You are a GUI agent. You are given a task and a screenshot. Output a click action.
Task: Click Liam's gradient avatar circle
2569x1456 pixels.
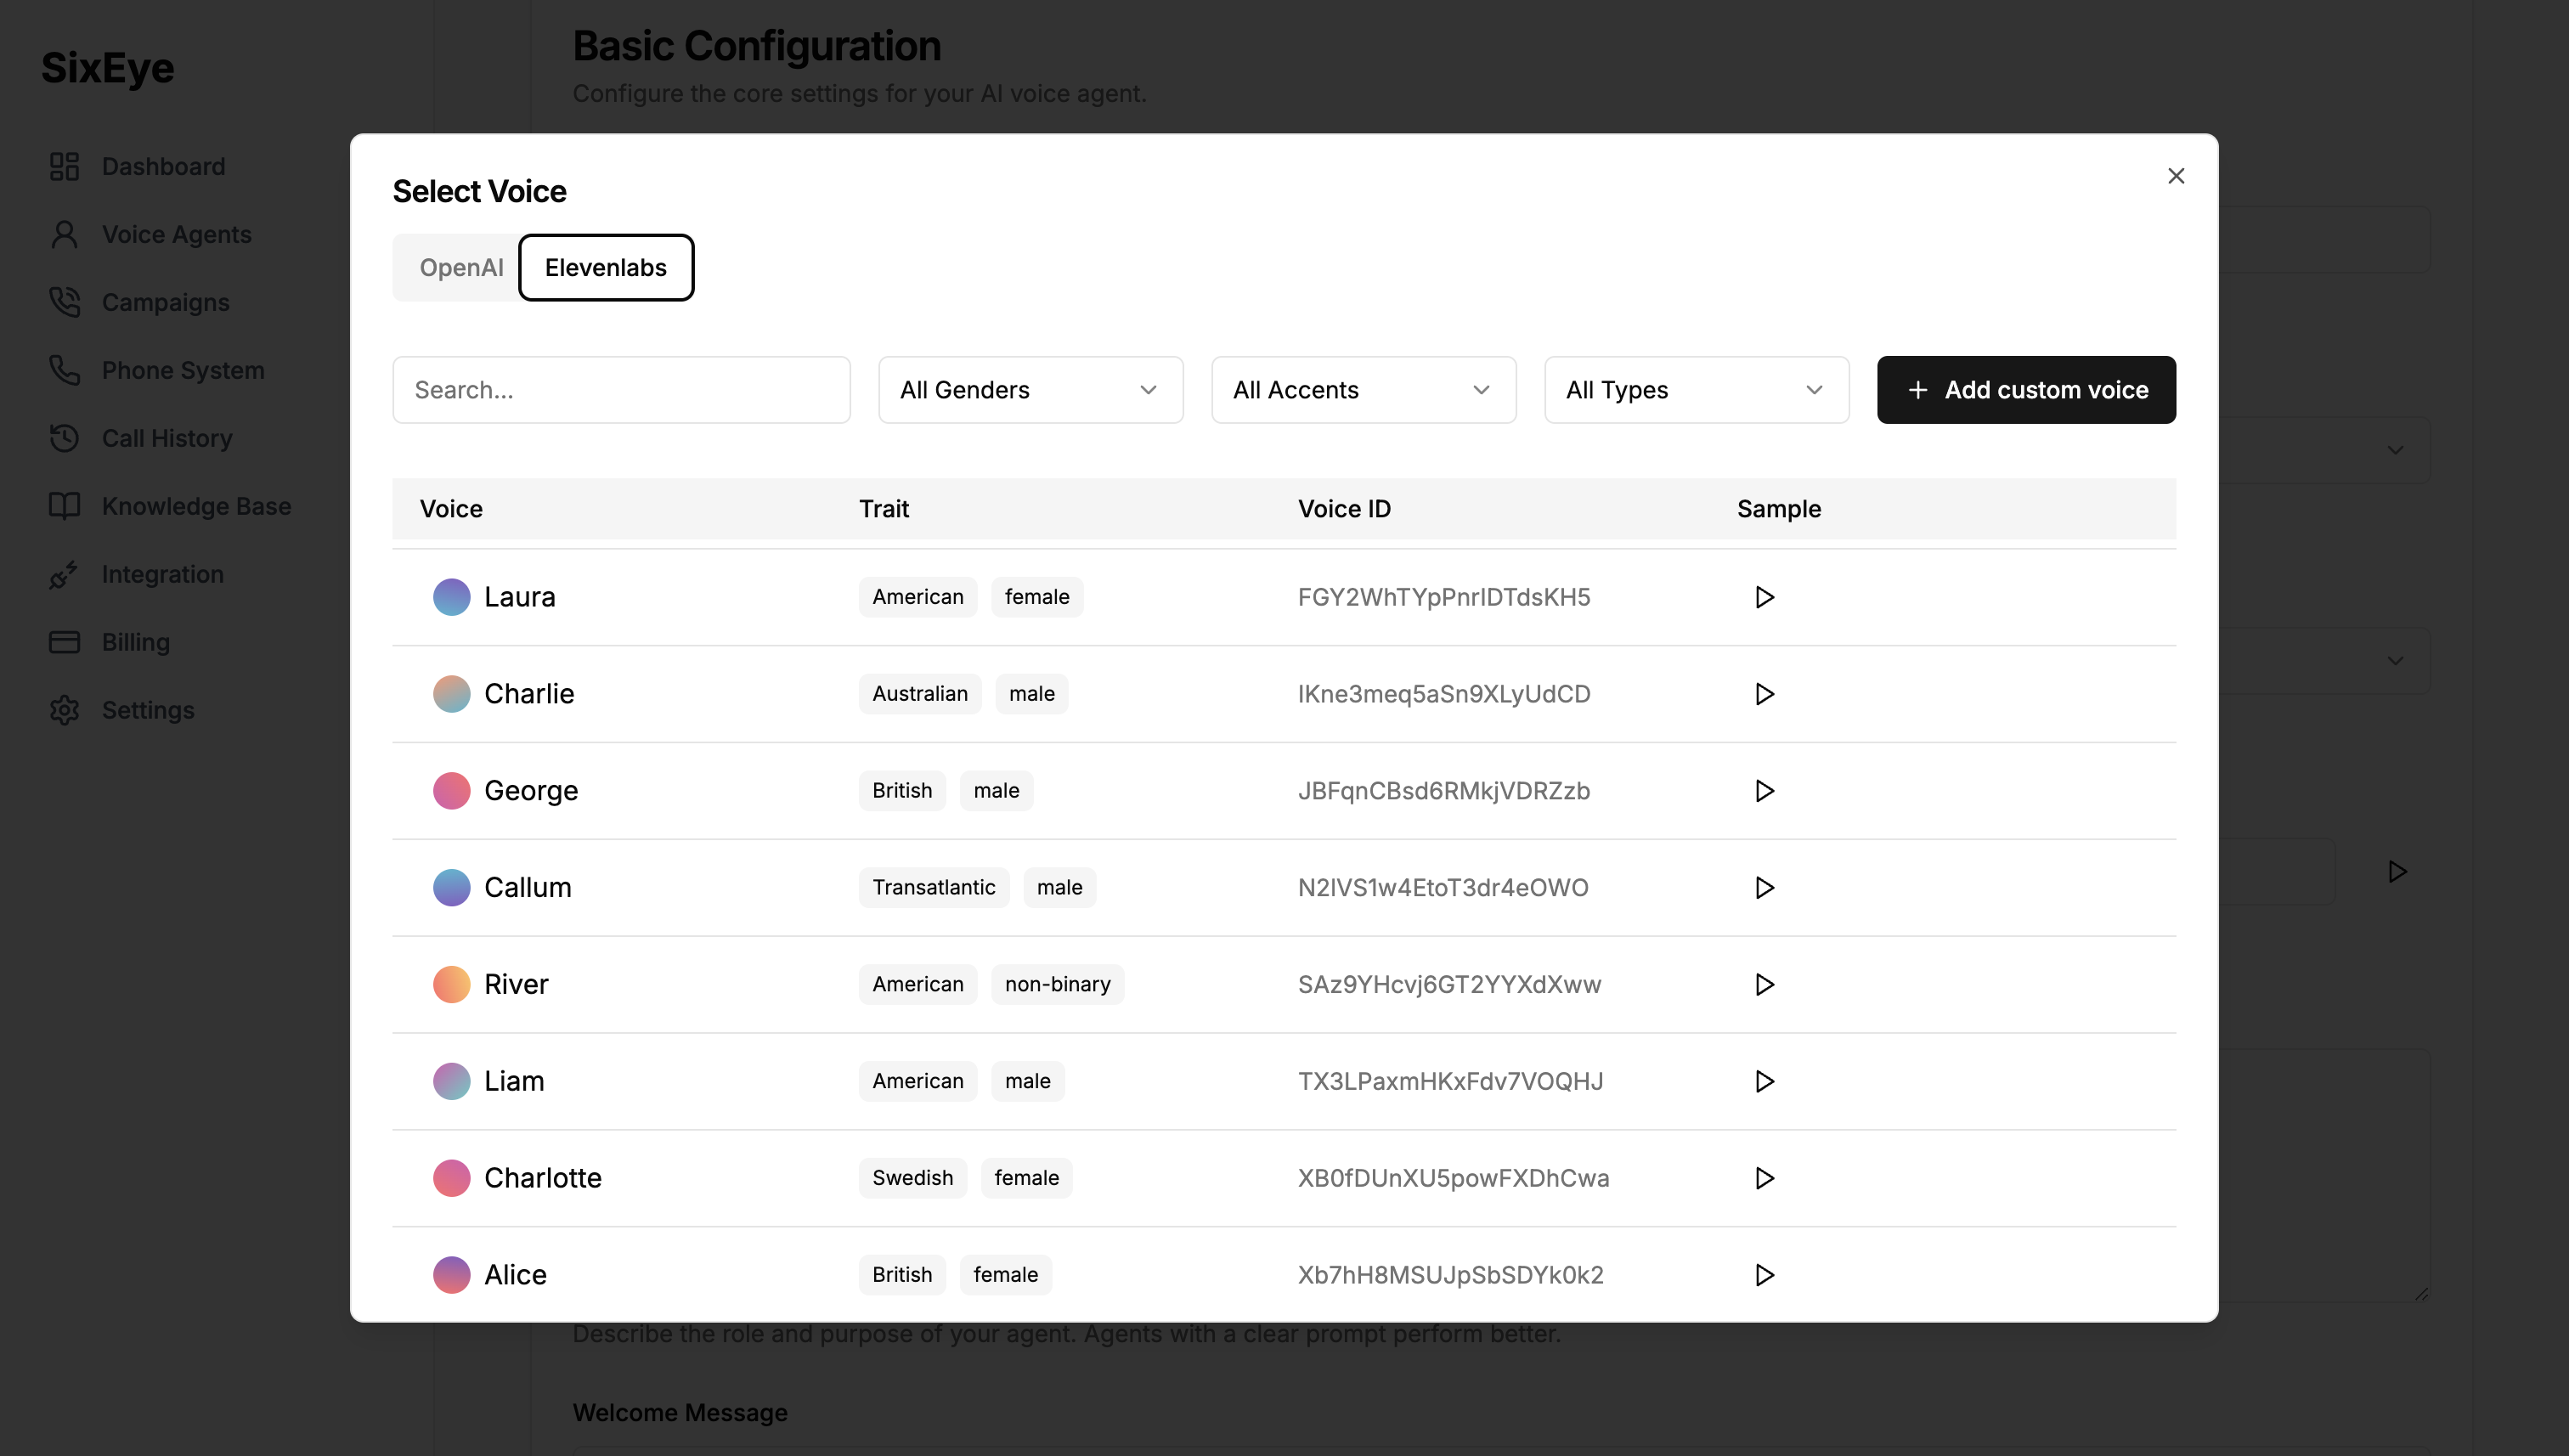pyautogui.click(x=451, y=1081)
